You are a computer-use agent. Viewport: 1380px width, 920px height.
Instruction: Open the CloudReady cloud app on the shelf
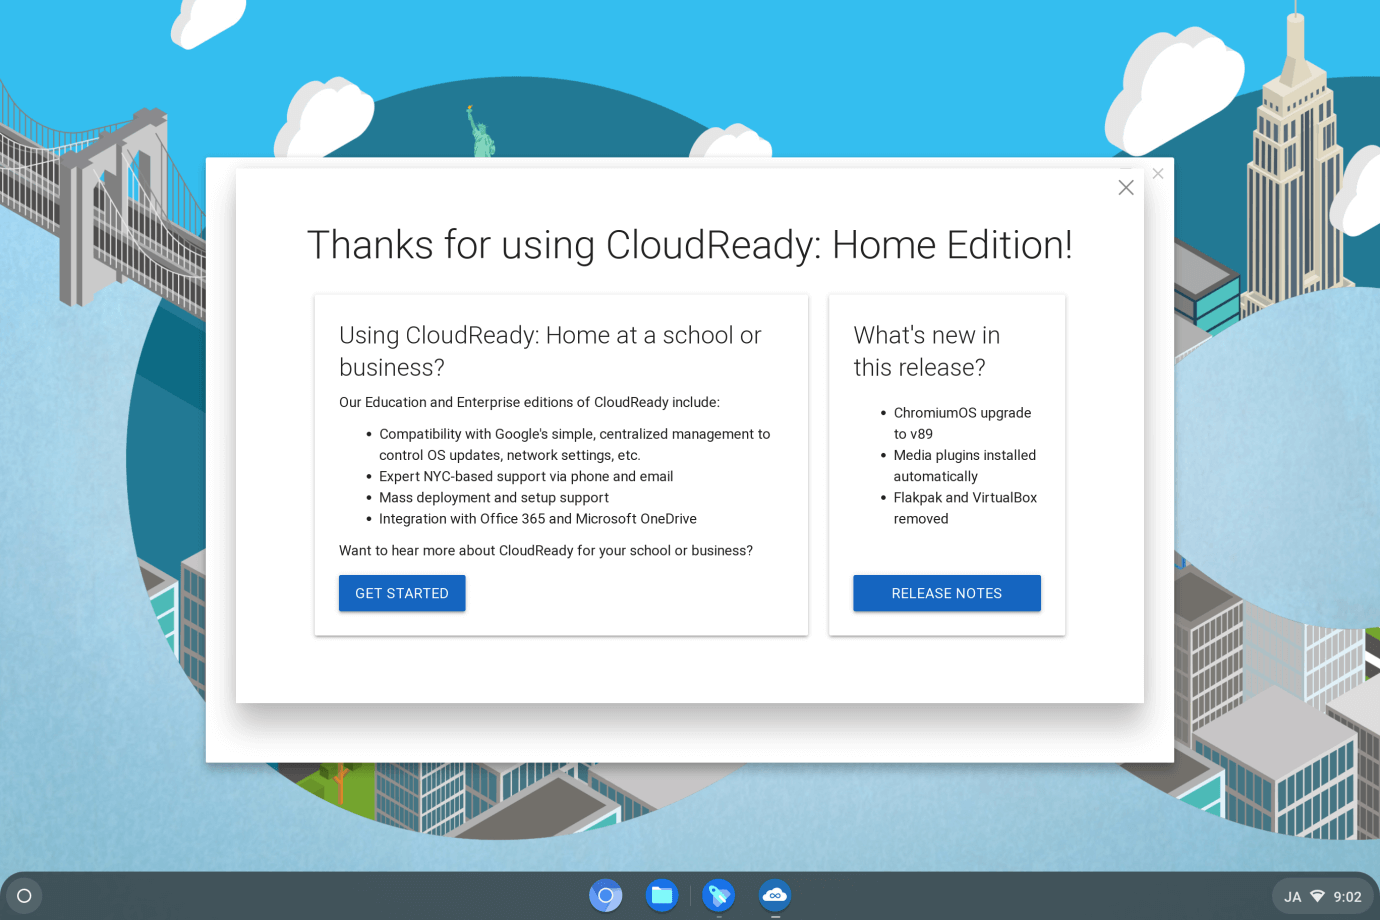click(775, 895)
